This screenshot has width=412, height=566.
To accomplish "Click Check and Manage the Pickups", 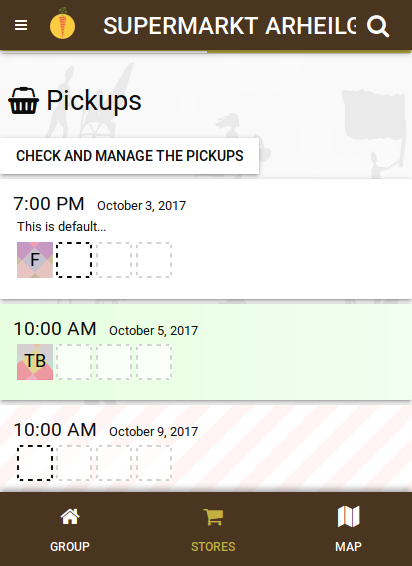I will 130,156.
